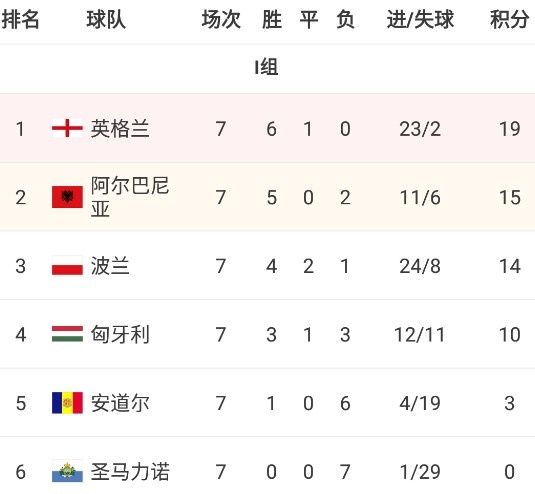Open the 圣马力诺 team page

coord(130,471)
